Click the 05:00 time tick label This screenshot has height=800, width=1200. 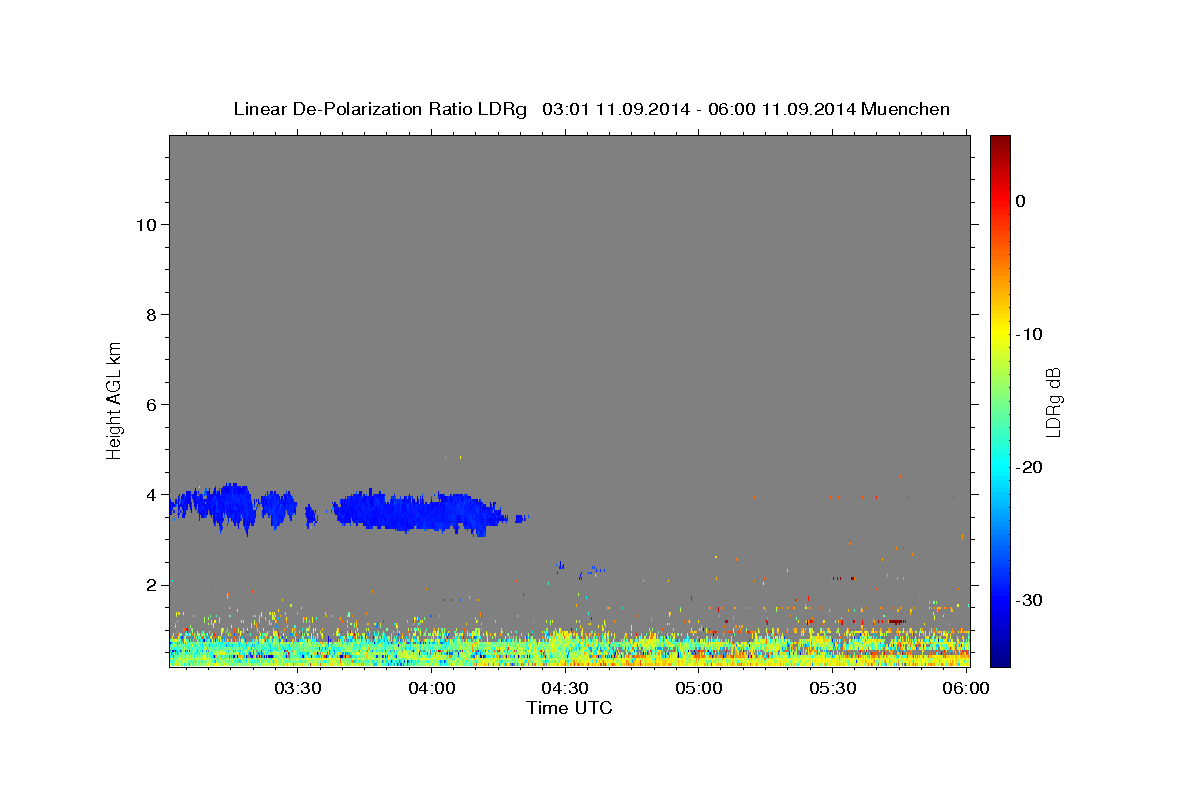699,688
